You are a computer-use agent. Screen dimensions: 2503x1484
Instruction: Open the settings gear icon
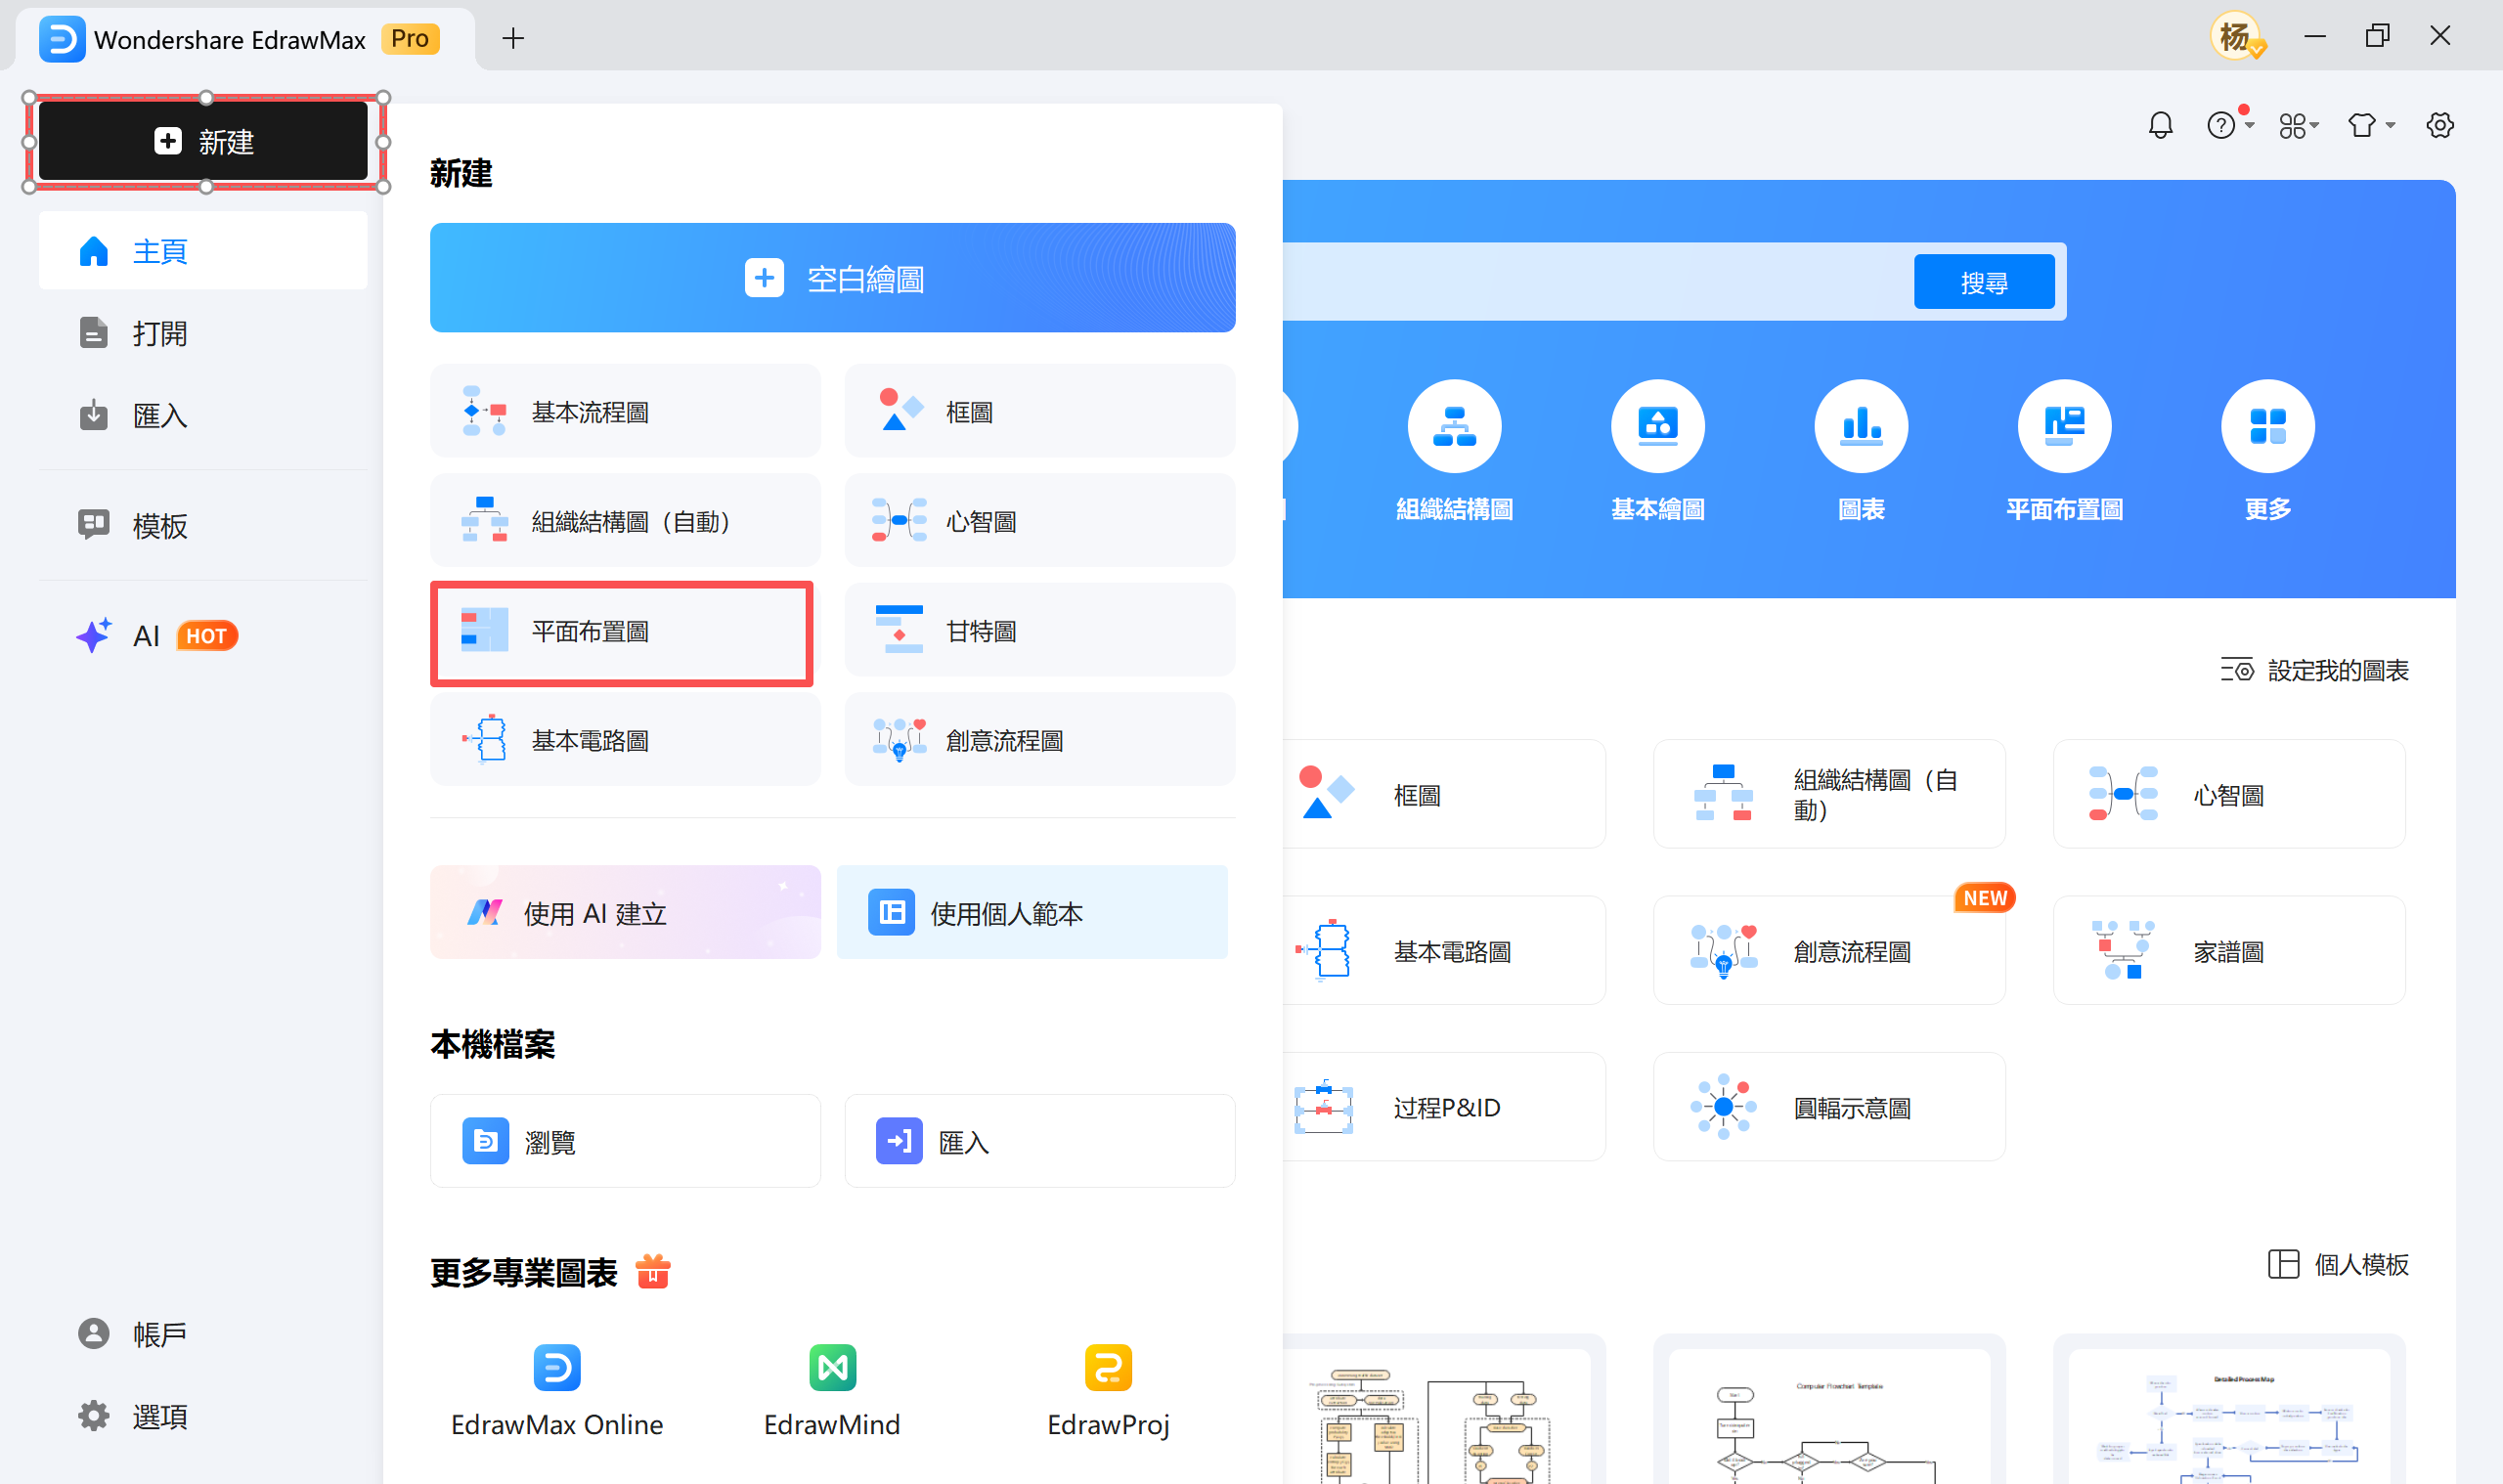point(2440,124)
